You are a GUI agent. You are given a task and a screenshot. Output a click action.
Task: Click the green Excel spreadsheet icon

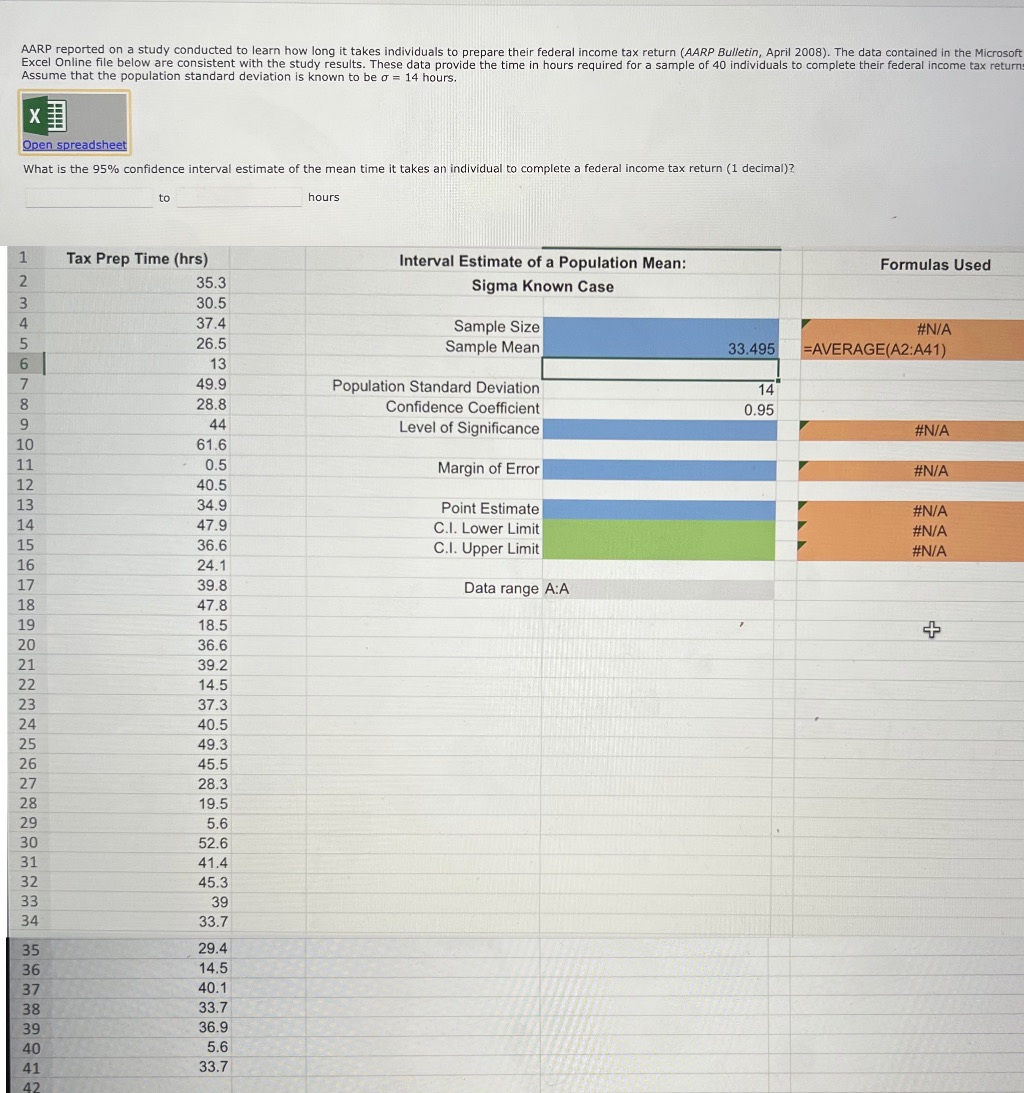coord(46,116)
